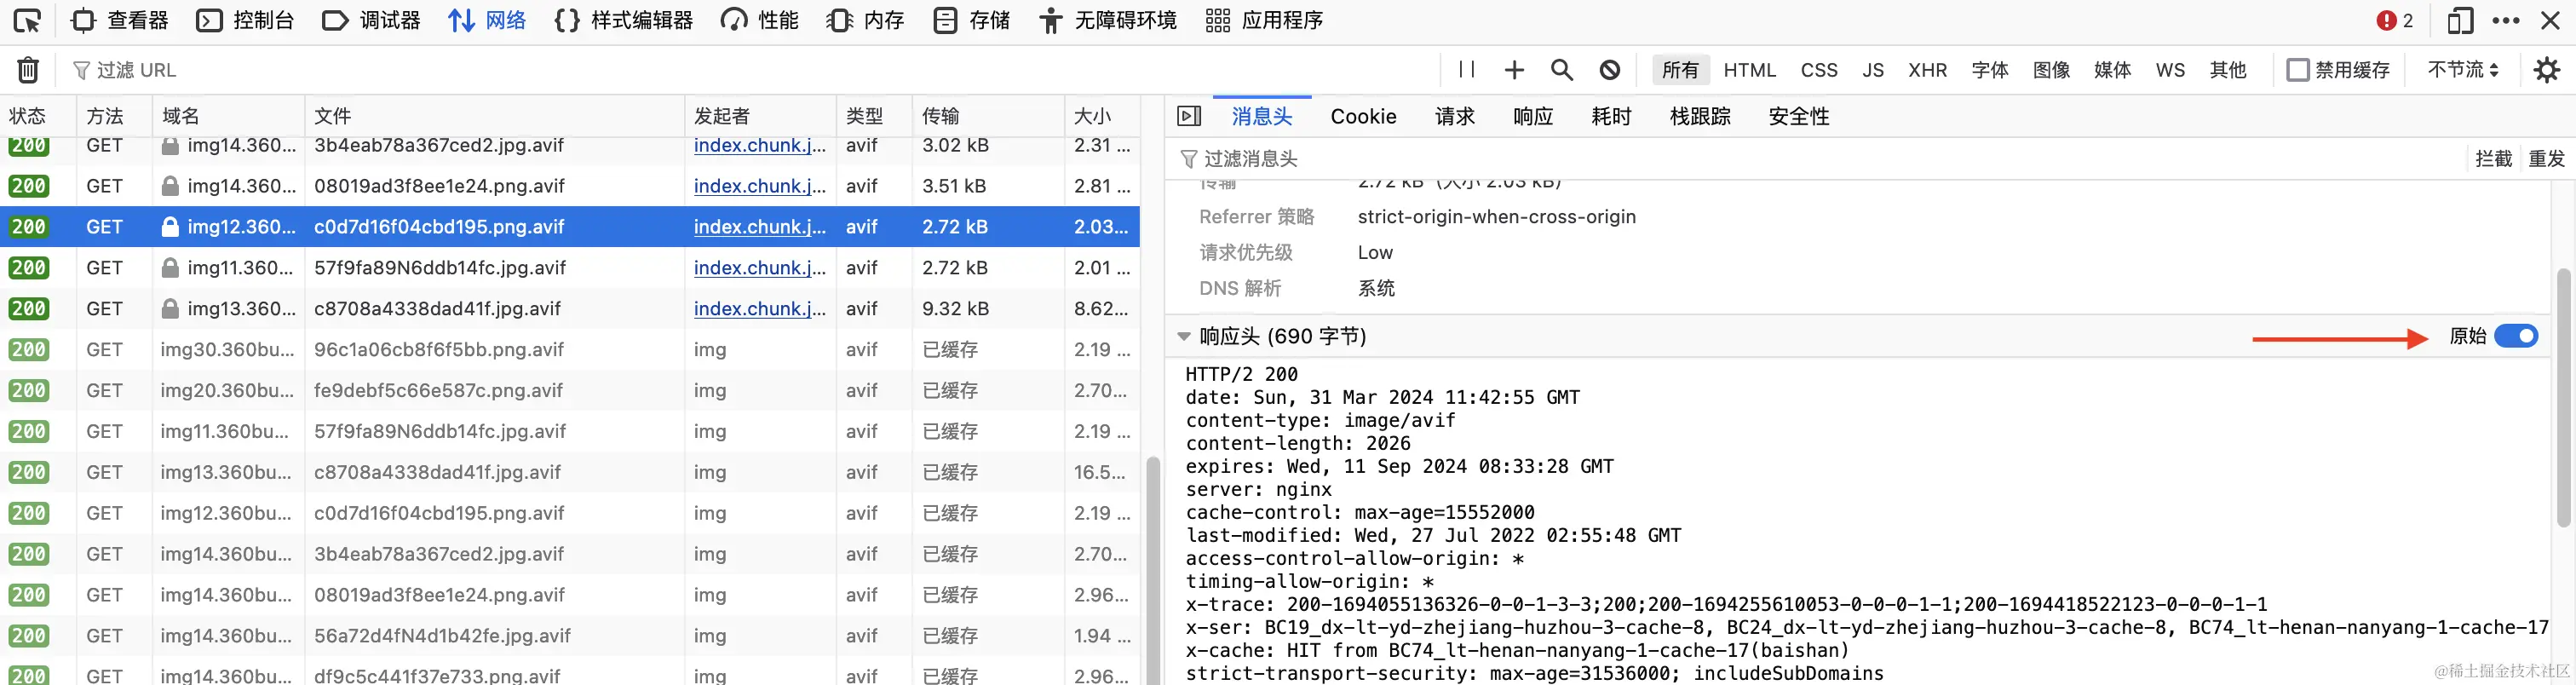Focus the 过滤 URL filter field
This screenshot has height=685, width=2576.
[750, 70]
